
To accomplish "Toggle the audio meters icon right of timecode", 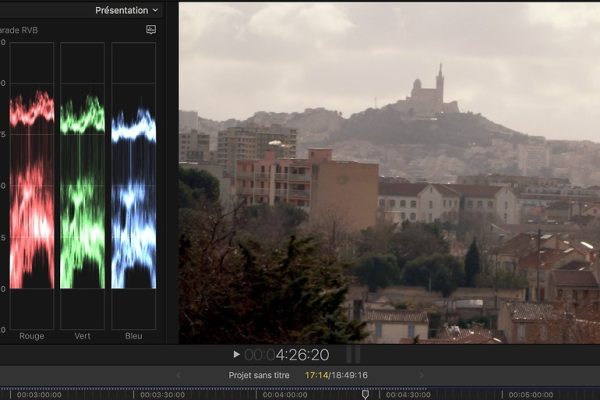I will tap(353, 355).
